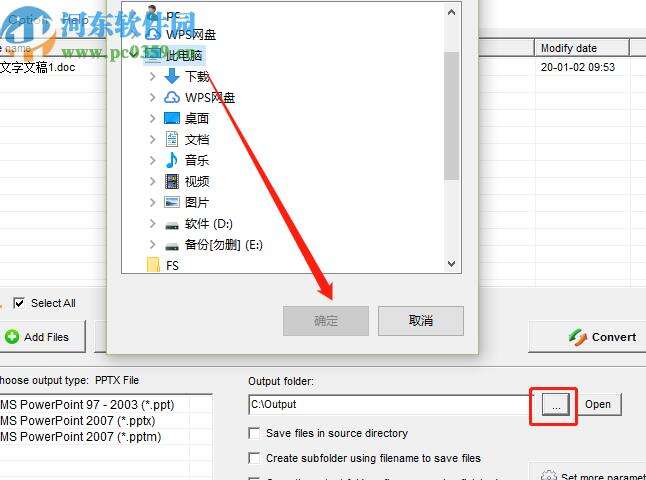The image size is (646, 480).
Task: Expand the 下载 tree node chevron
Action: (152, 76)
